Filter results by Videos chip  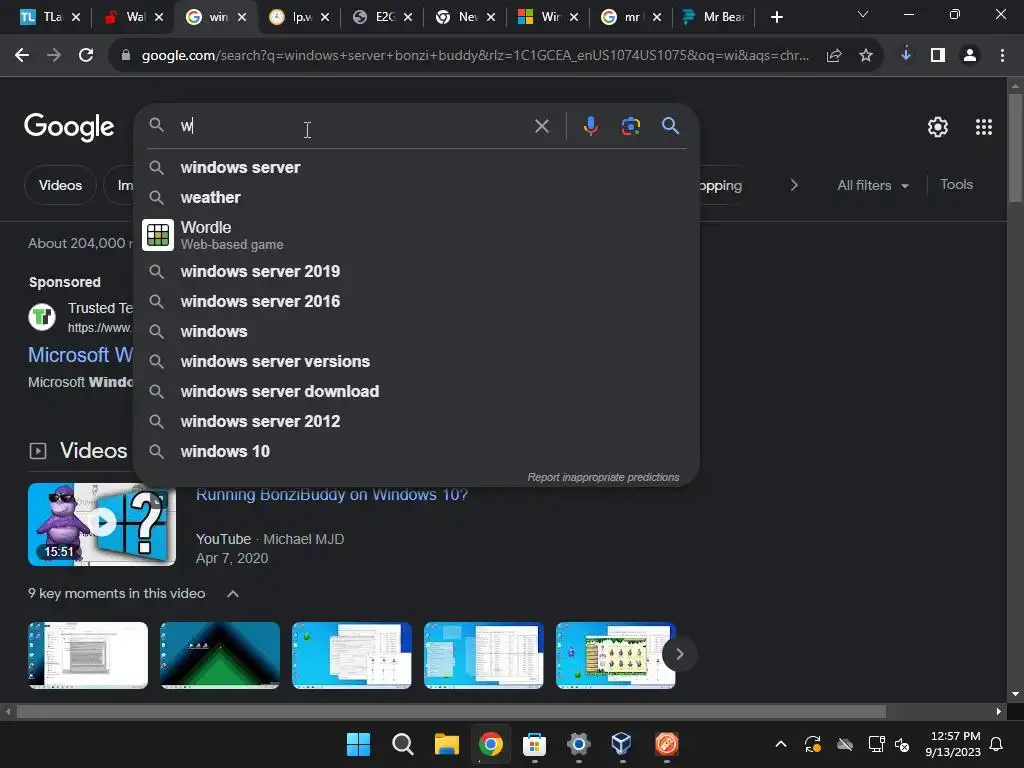[60, 185]
